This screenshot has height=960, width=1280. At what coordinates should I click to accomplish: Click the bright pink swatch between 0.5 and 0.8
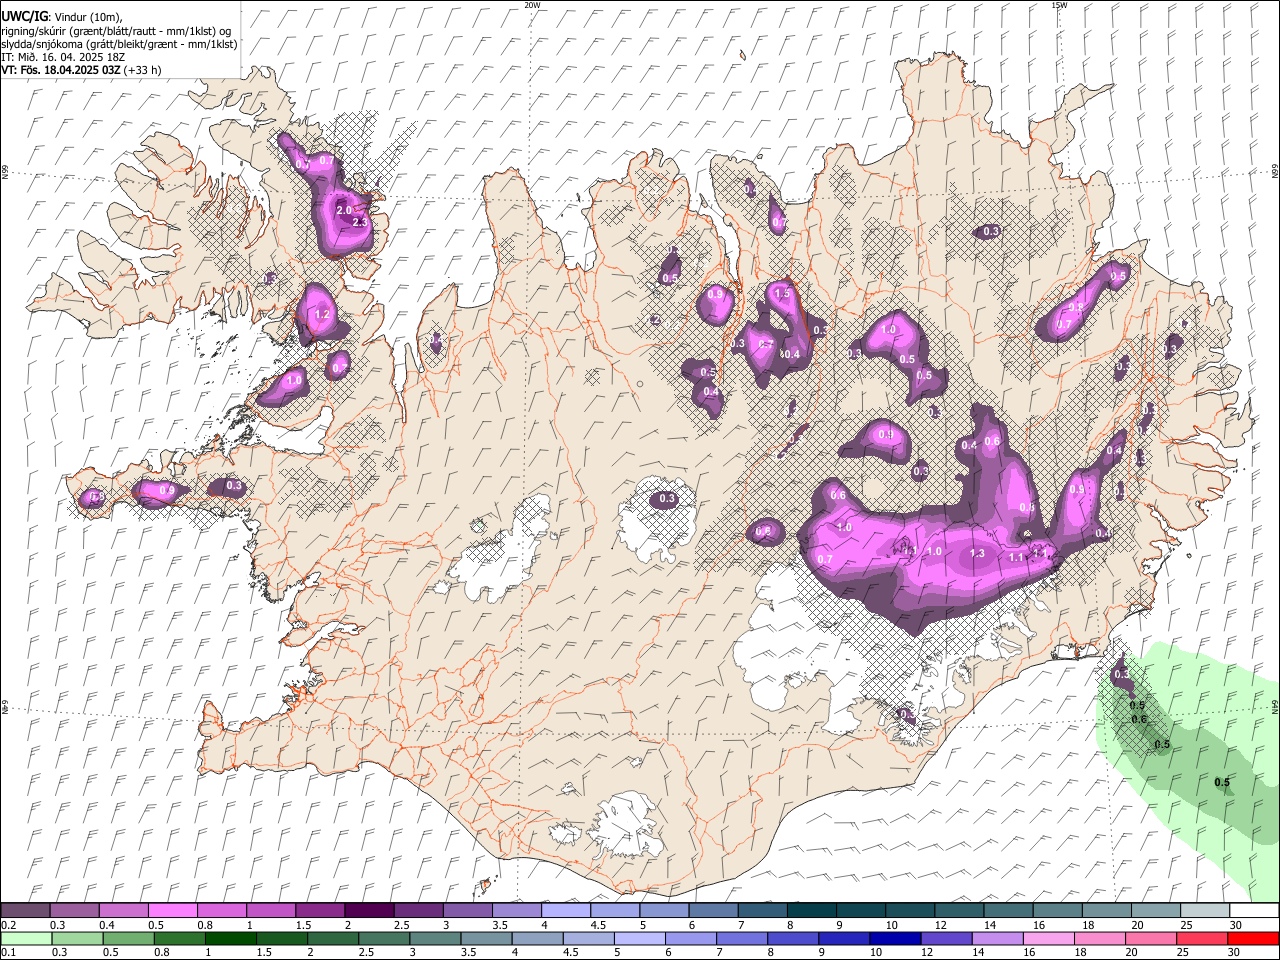[173, 910]
